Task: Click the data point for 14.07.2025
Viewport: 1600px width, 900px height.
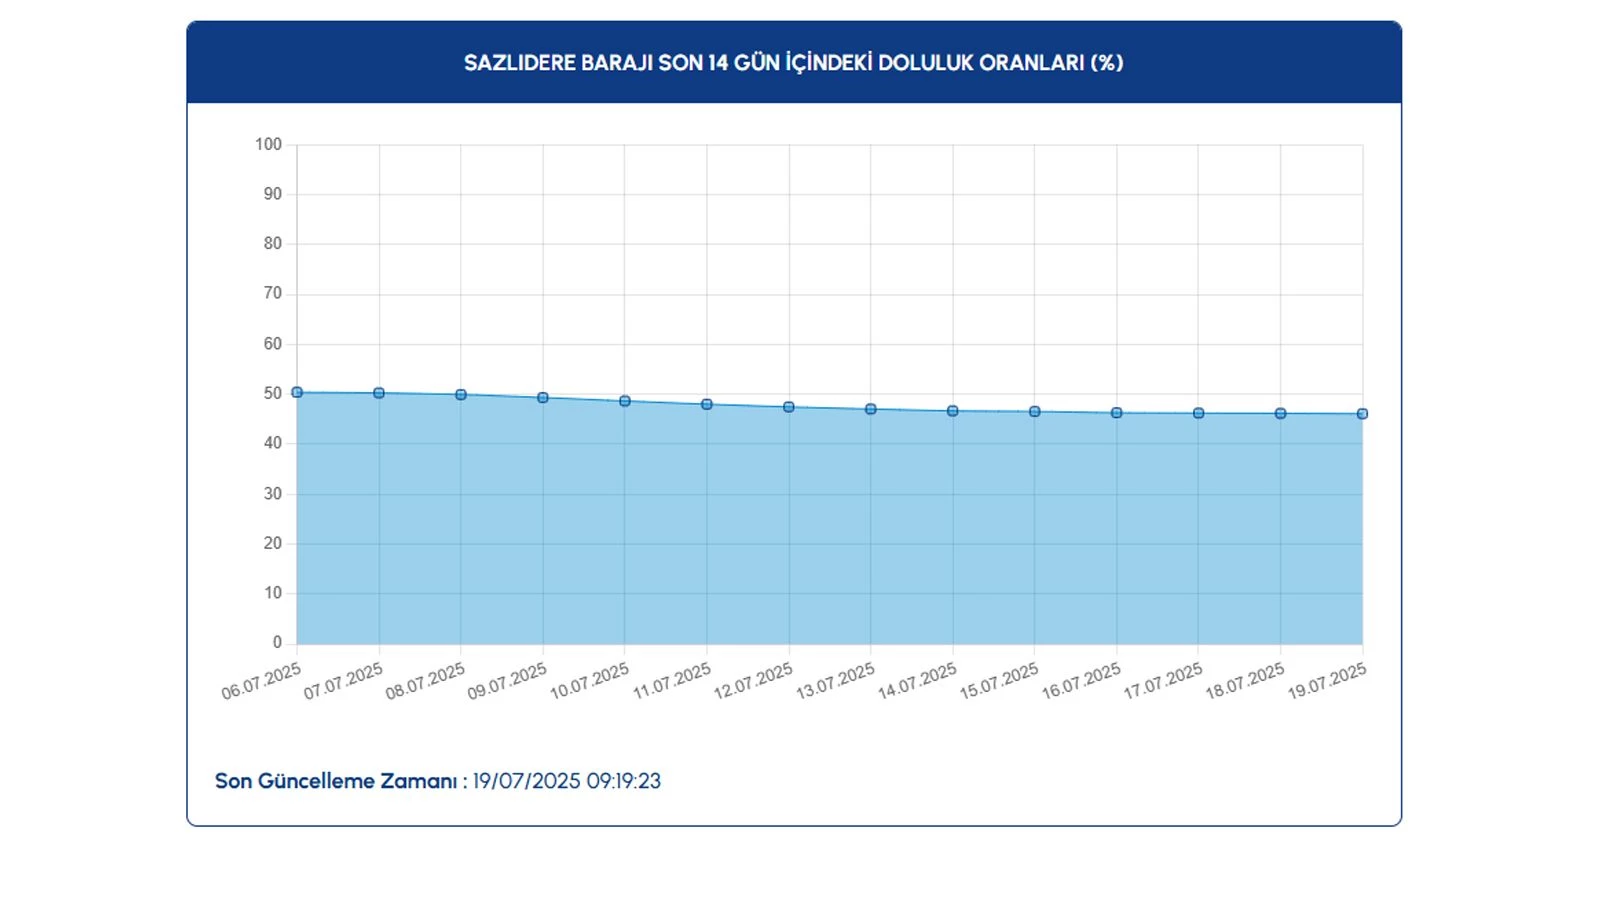Action: pos(953,411)
